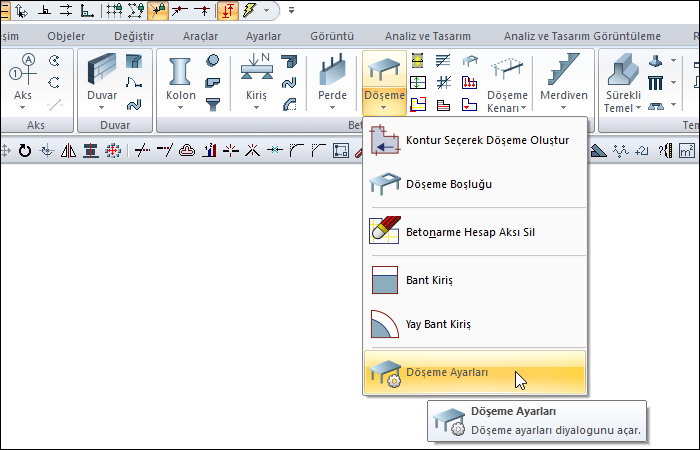Image resolution: width=700 pixels, height=450 pixels.
Task: Open Analiz ve Tasarım Görüntüleme tab
Action: point(582,36)
